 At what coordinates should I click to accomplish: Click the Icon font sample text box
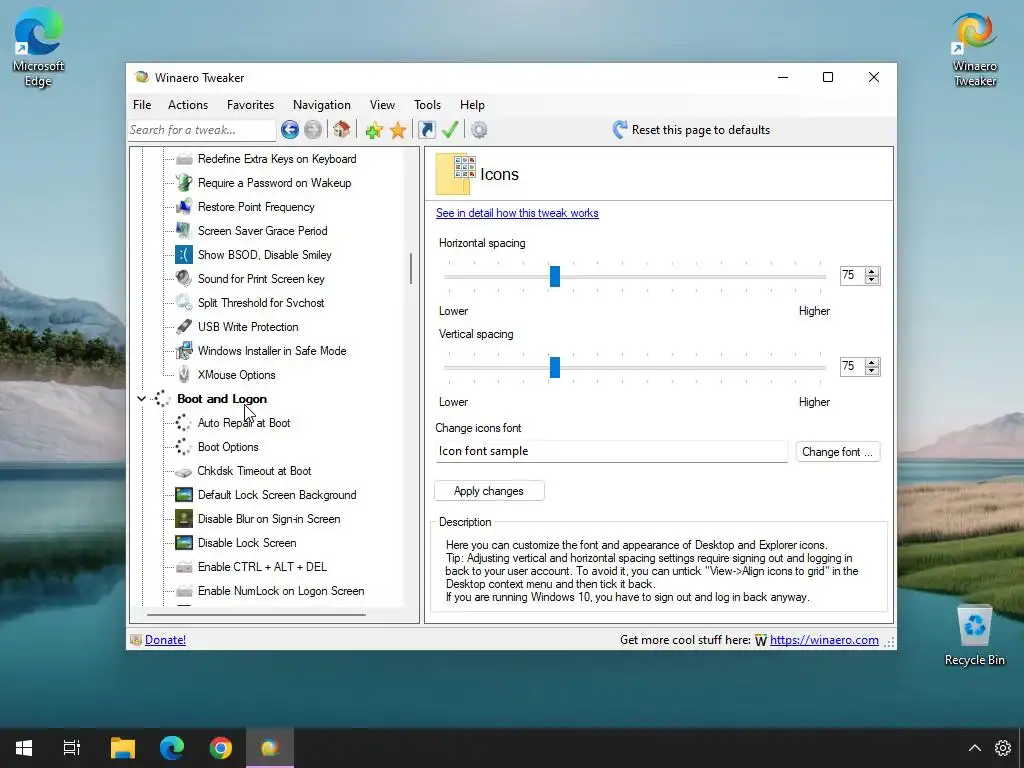pyautogui.click(x=611, y=451)
